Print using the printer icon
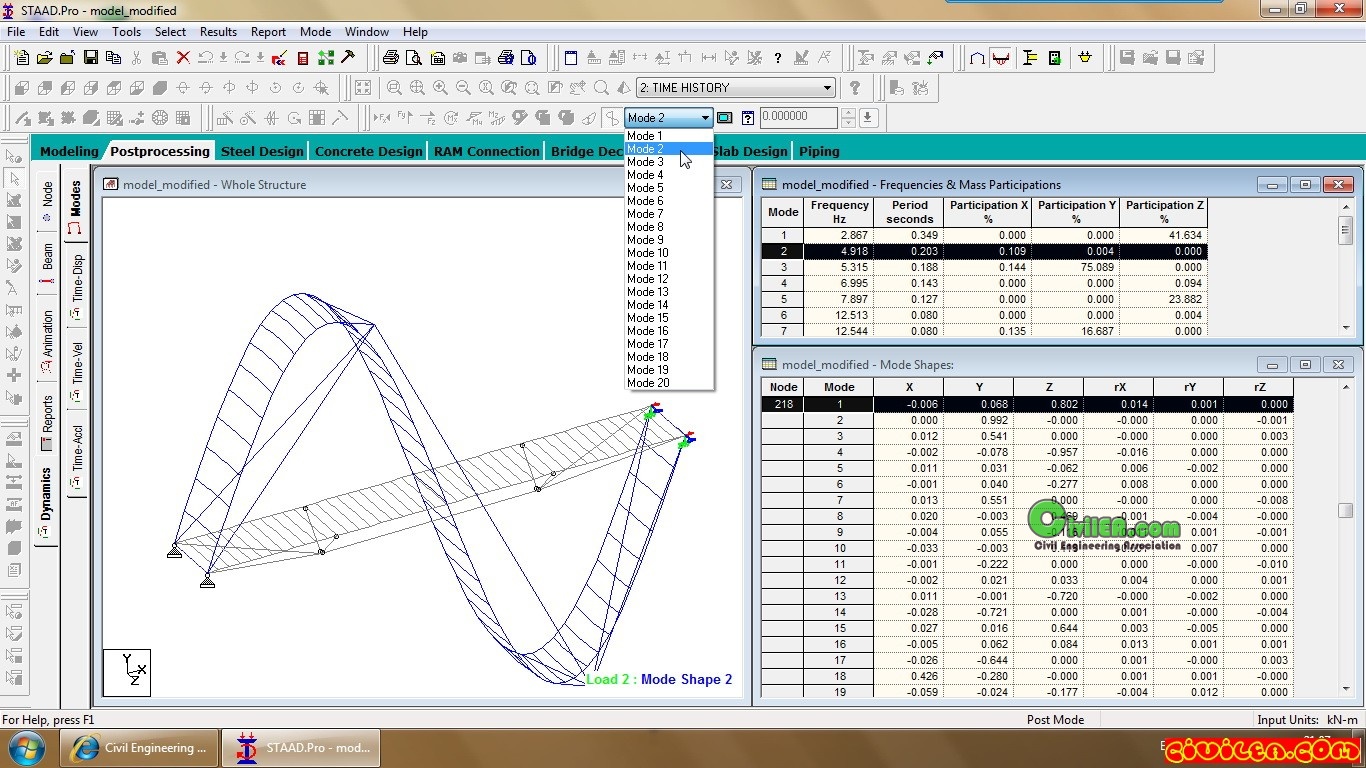 tap(391, 58)
